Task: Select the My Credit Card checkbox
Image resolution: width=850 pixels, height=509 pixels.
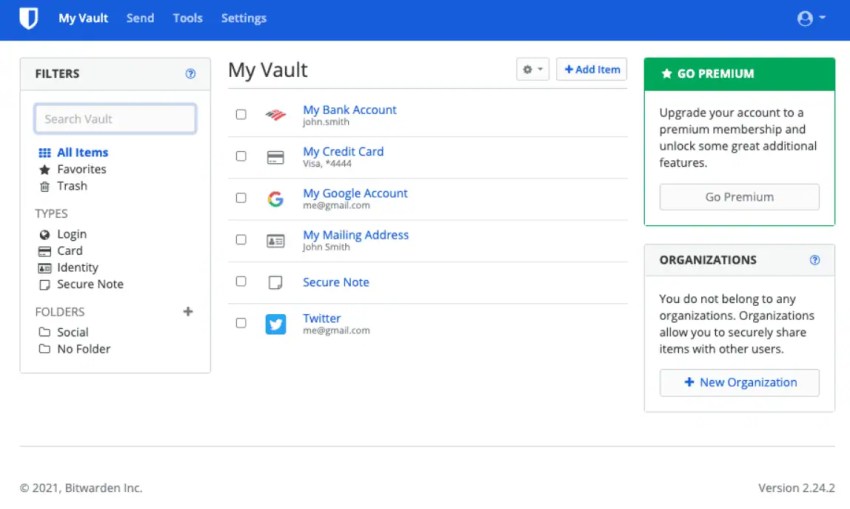Action: (241, 156)
